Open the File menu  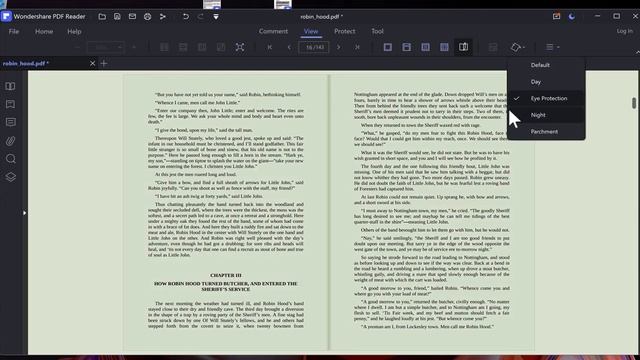click(13, 31)
